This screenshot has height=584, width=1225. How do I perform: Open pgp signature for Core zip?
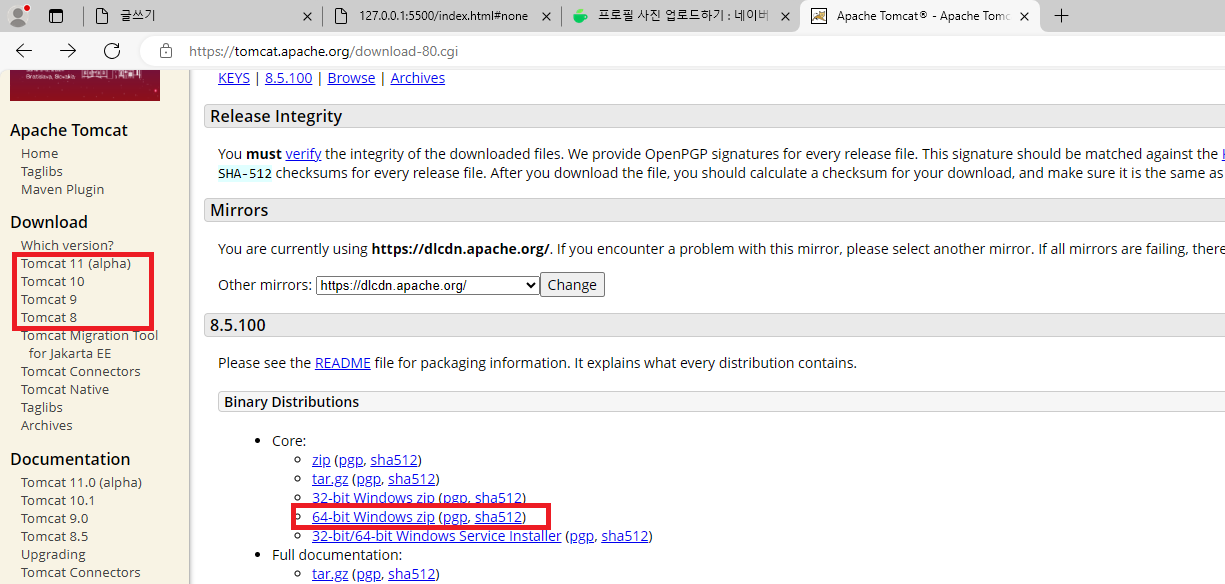click(350, 460)
